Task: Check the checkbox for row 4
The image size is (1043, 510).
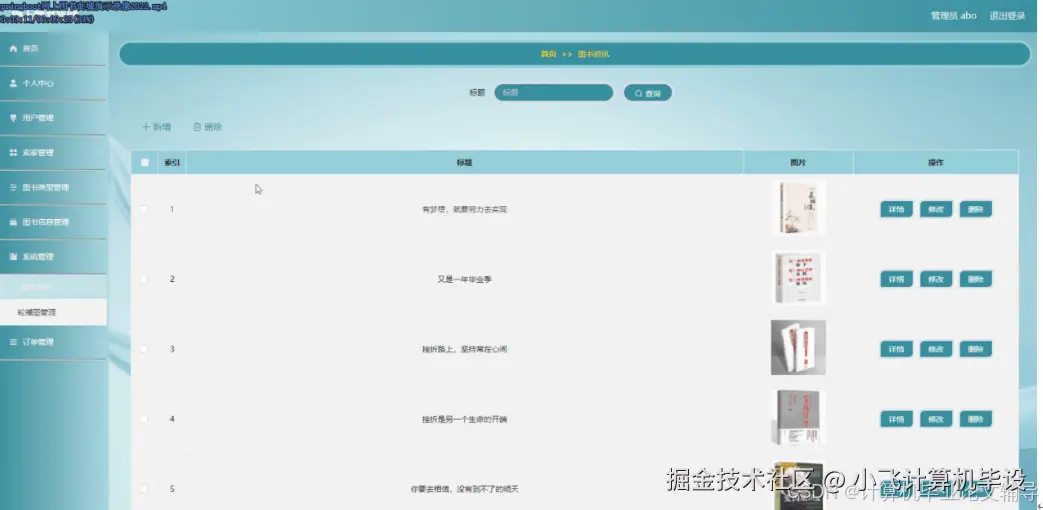Action: [144, 419]
